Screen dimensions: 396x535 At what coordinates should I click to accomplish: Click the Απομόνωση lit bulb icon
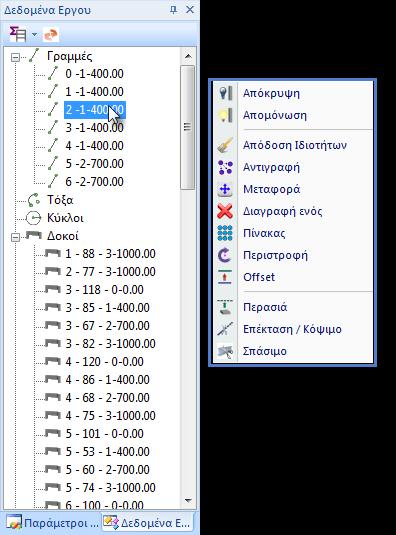pos(225,115)
